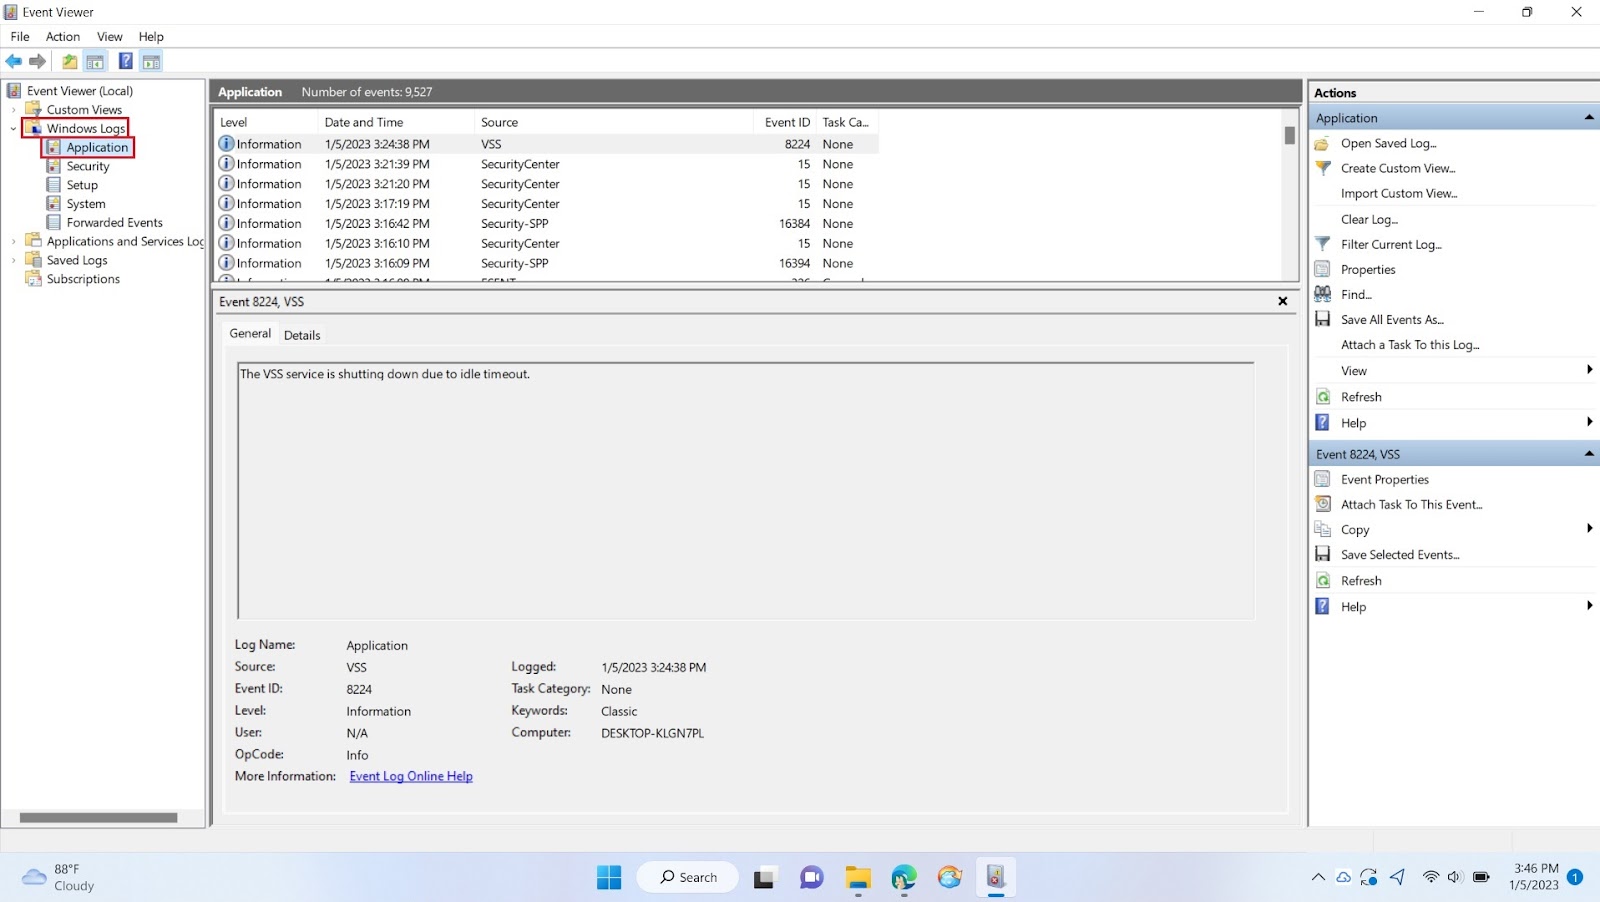Open the Action menu
The width and height of the screenshot is (1600, 902).
point(63,37)
